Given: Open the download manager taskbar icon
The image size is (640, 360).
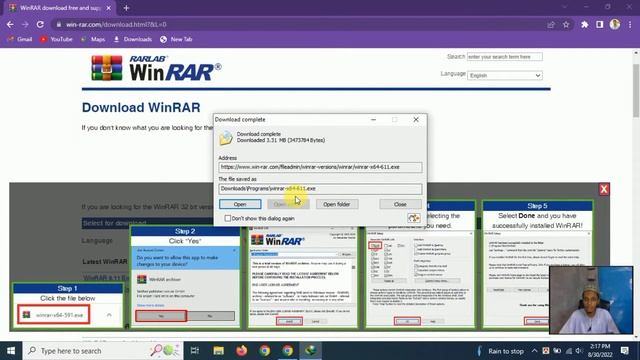Looking at the screenshot, I should (311, 351).
